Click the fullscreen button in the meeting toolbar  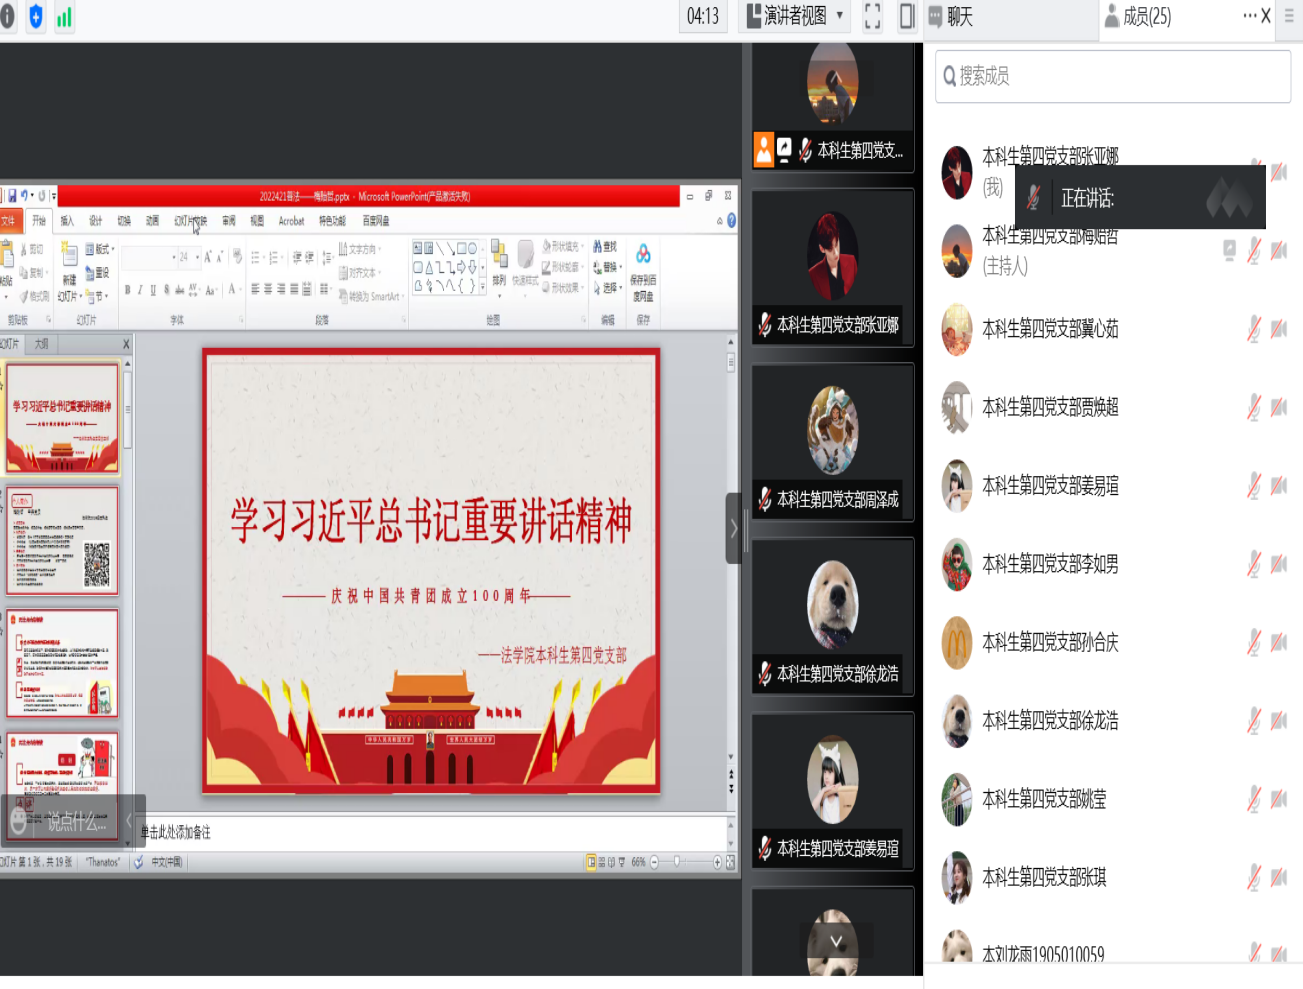(871, 17)
